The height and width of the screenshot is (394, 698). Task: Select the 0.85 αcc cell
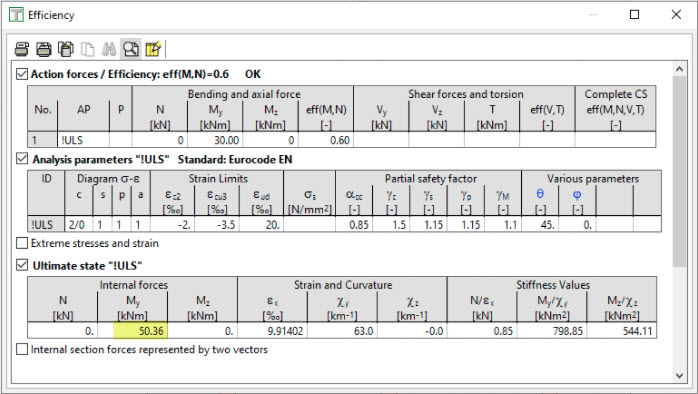pyautogui.click(x=354, y=225)
